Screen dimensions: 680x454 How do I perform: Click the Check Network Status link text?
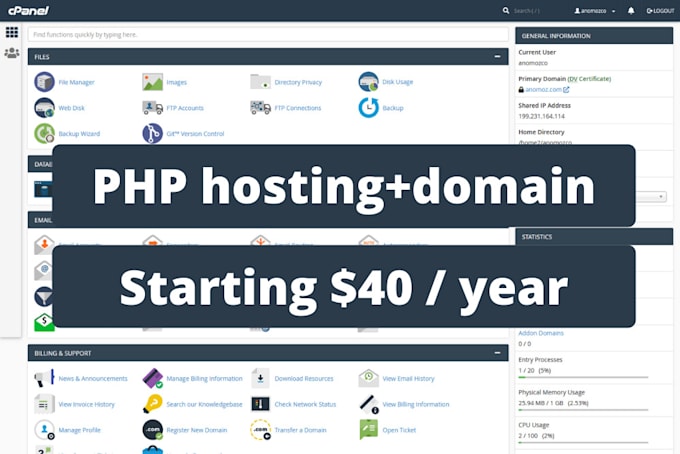pyautogui.click(x=305, y=404)
